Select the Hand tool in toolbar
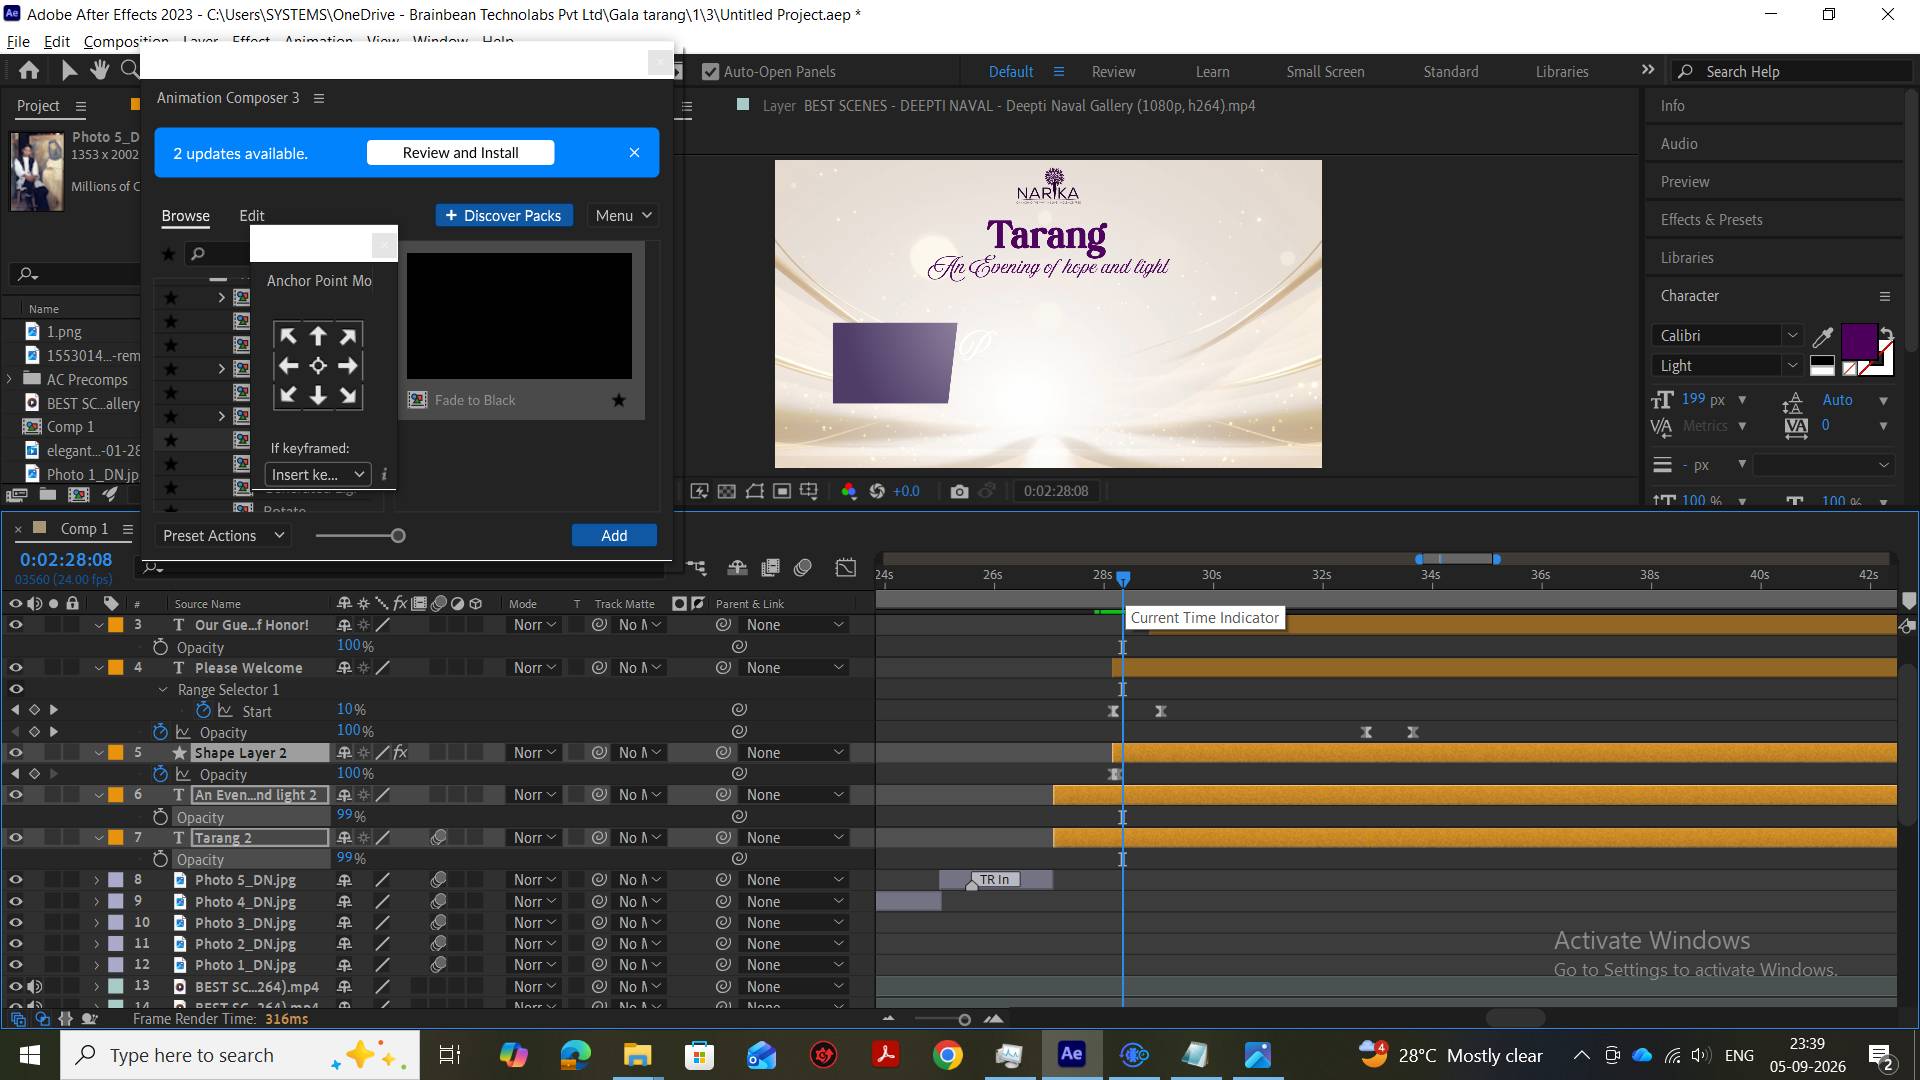1920x1080 pixels. click(99, 70)
